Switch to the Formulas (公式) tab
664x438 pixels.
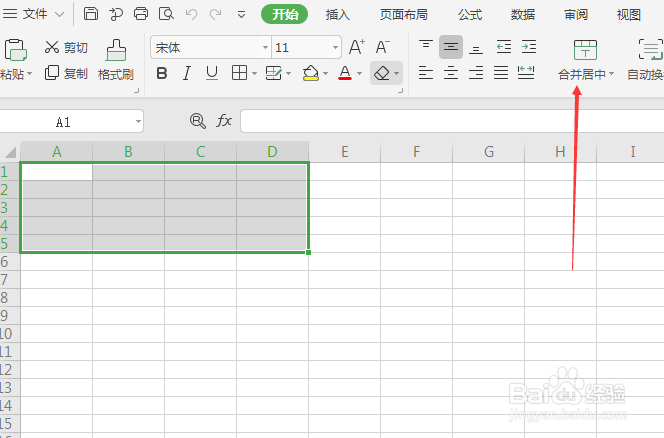[x=470, y=15]
